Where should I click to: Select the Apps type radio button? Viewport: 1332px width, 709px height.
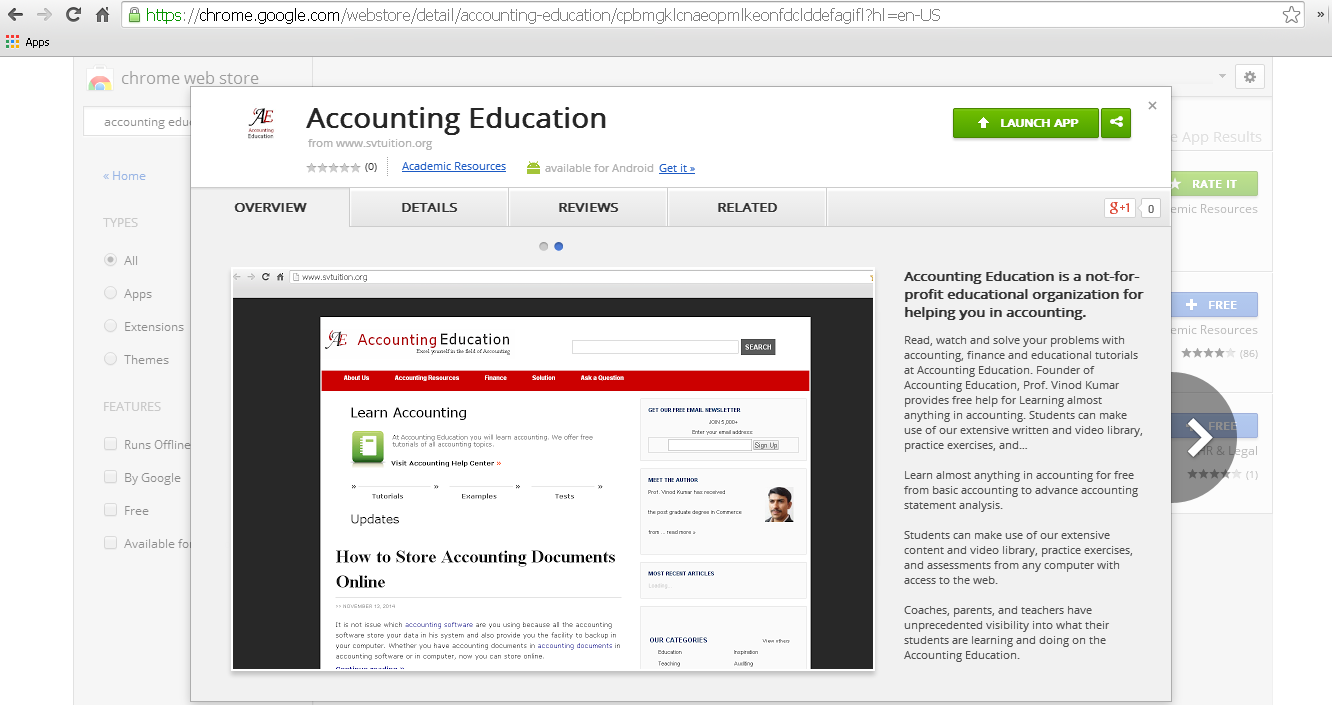[x=110, y=293]
